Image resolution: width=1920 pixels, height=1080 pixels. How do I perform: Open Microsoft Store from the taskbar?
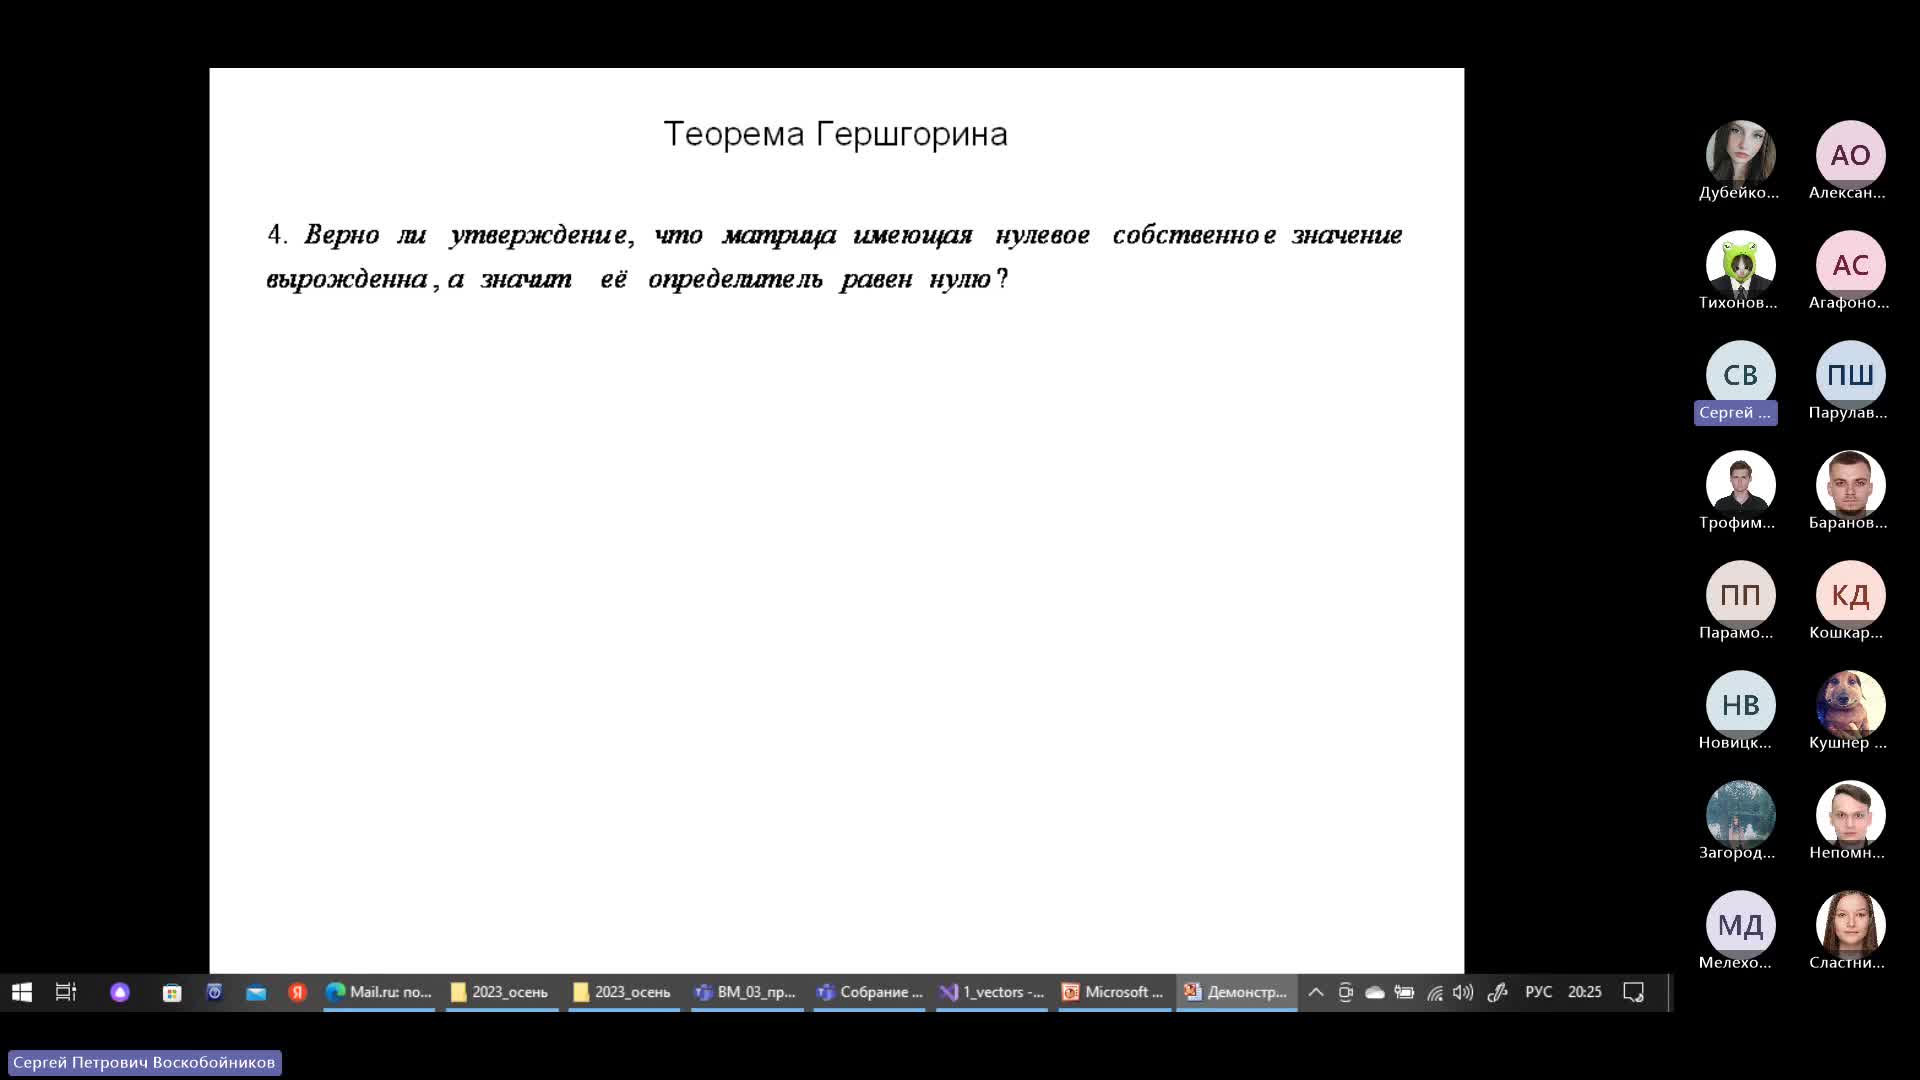[172, 992]
